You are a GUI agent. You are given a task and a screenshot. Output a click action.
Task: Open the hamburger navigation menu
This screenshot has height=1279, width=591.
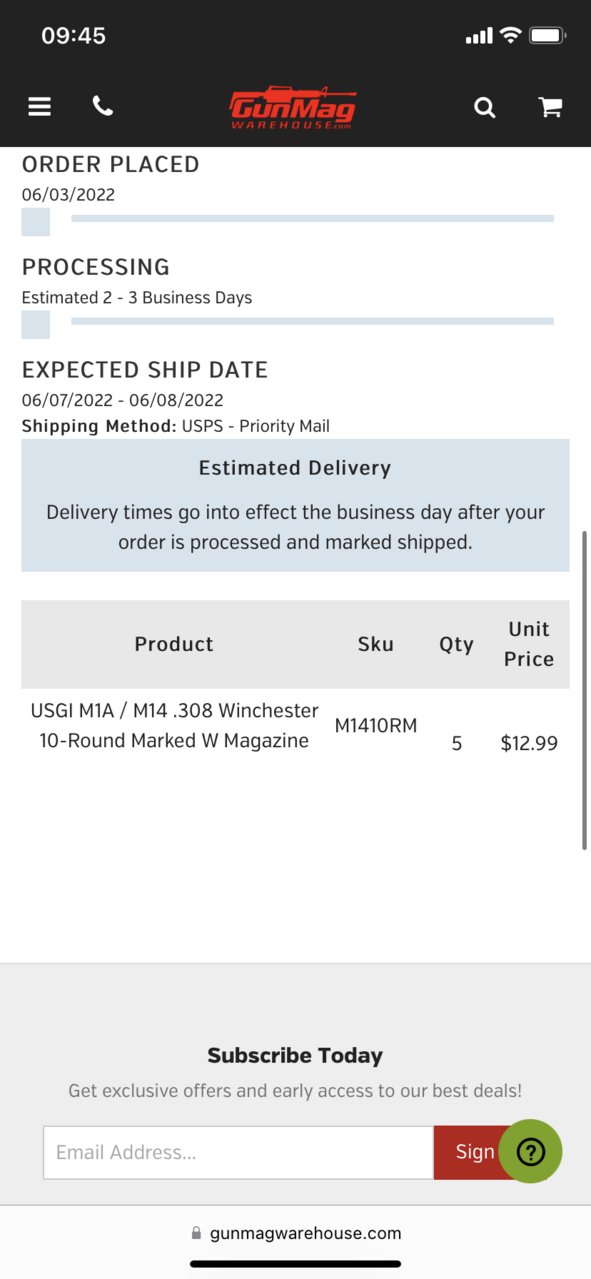[39, 106]
